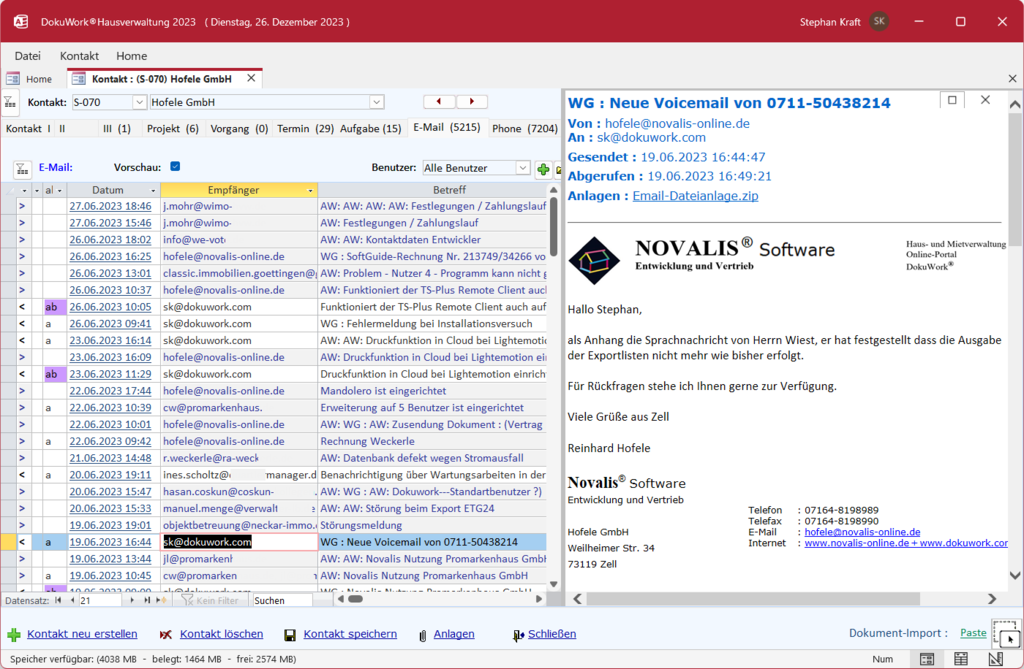Image resolution: width=1024 pixels, height=669 pixels.
Task: Open the Email-Dateianlage.zip attachment
Action: point(695,196)
